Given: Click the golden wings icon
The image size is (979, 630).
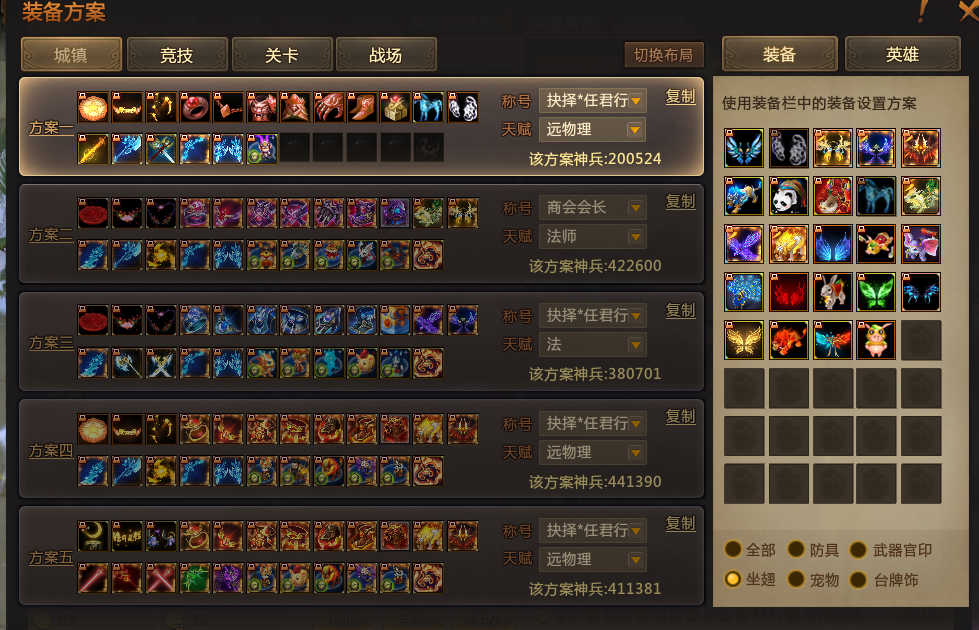Looking at the screenshot, I should pyautogui.click(x=744, y=340).
